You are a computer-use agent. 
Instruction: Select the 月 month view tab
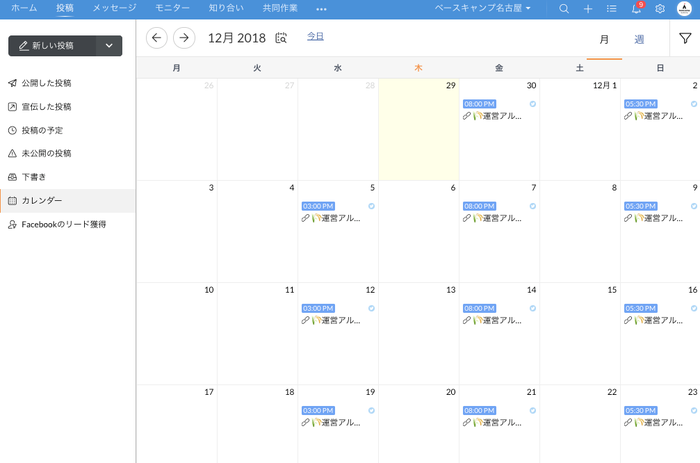(604, 39)
